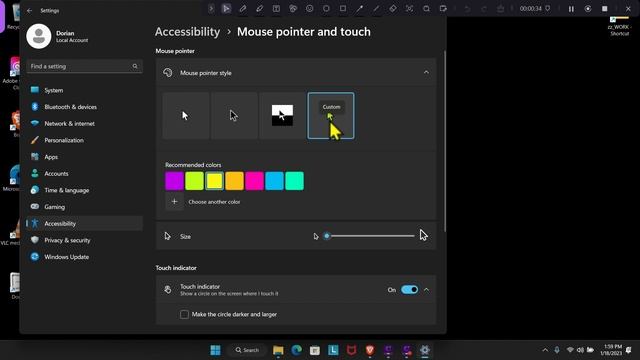
Task: Open Bluetooth & devices settings
Action: [84, 107]
